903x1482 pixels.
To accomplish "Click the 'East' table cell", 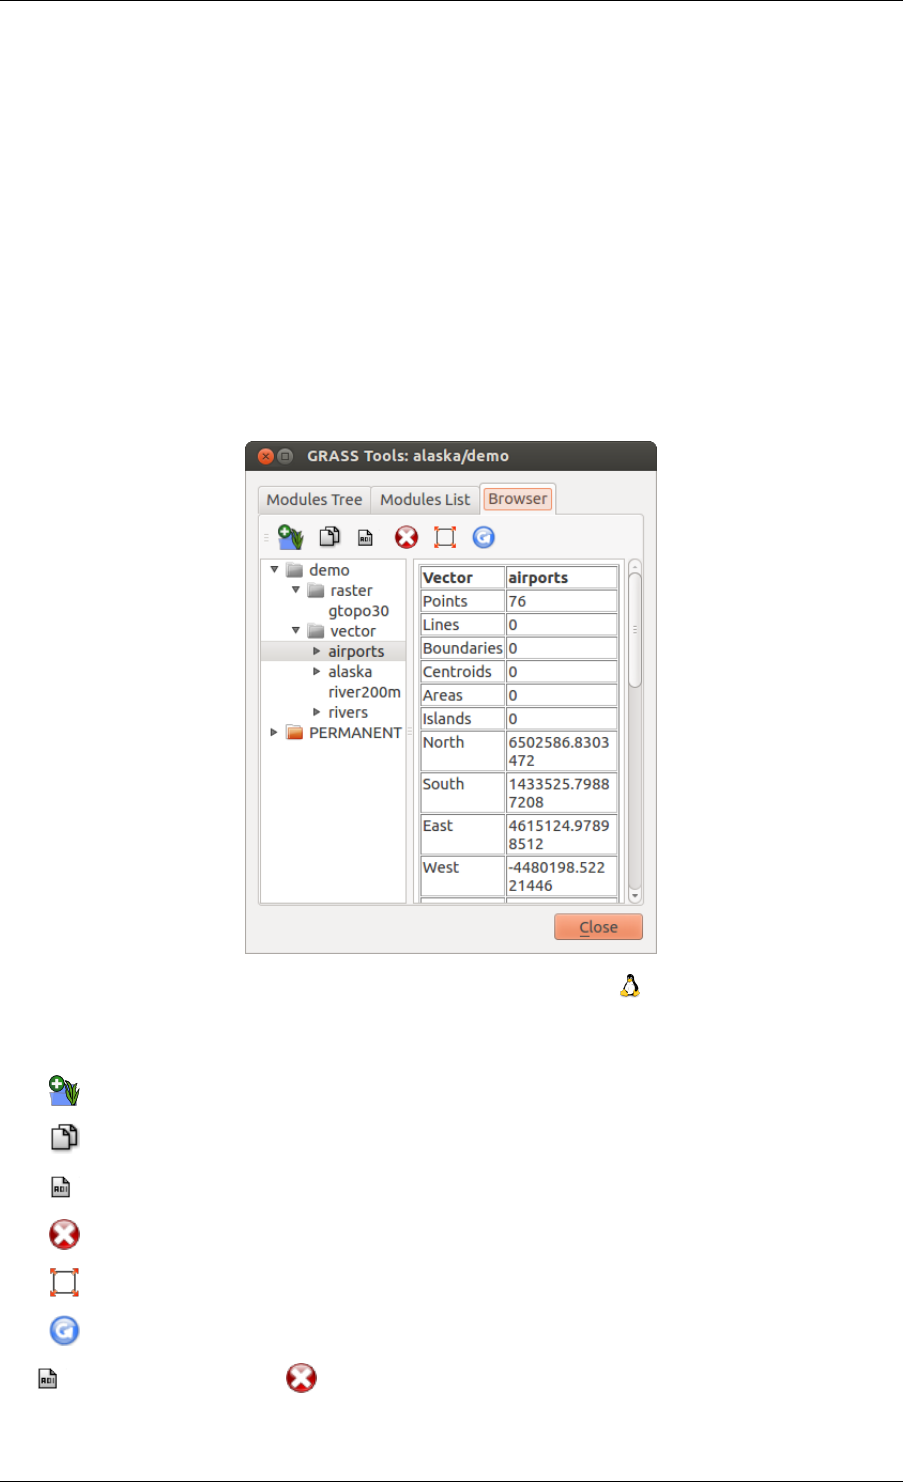I will tap(462, 834).
